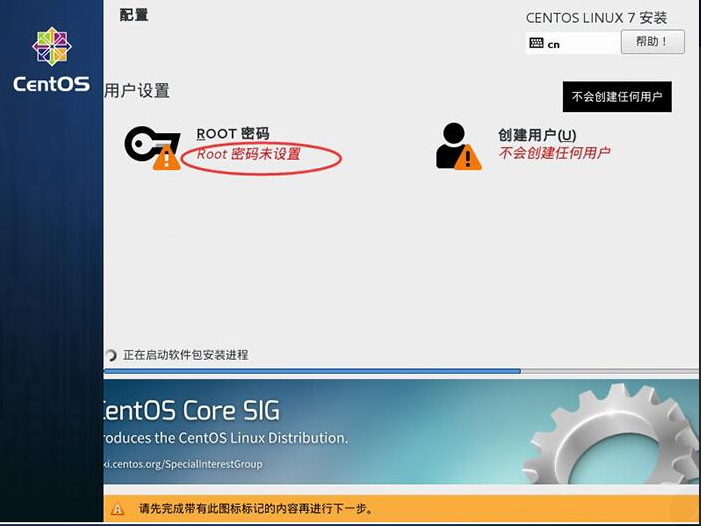
Task: Open the create user person icon
Action: pos(458,147)
